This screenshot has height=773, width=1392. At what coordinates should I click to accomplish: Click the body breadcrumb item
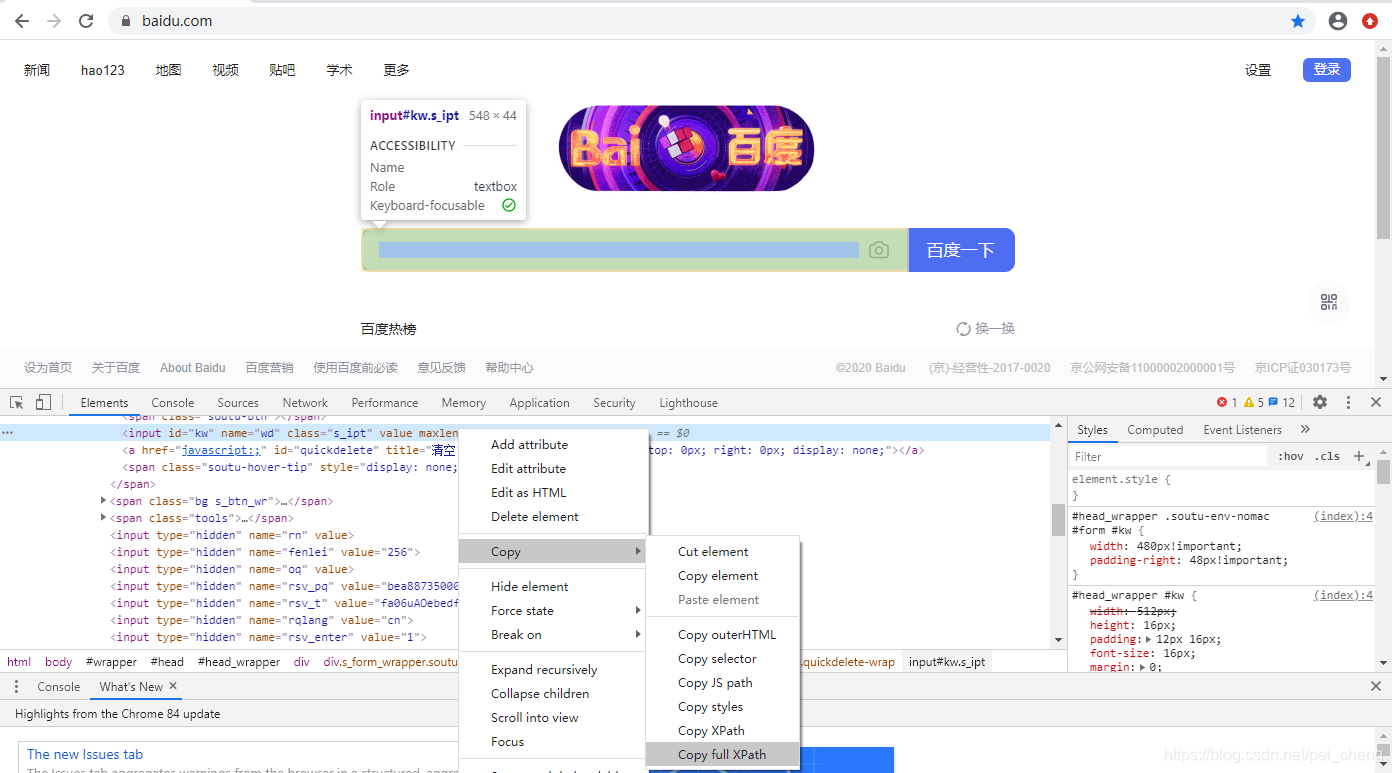(x=59, y=662)
